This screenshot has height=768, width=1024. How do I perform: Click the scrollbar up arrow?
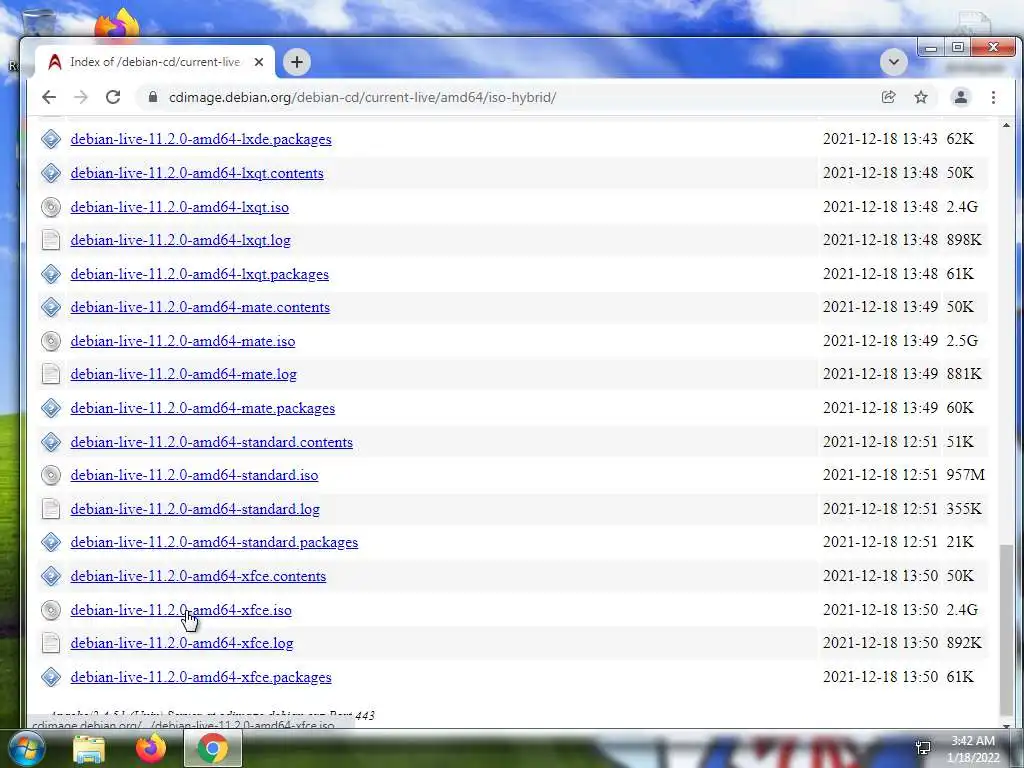(x=1006, y=125)
